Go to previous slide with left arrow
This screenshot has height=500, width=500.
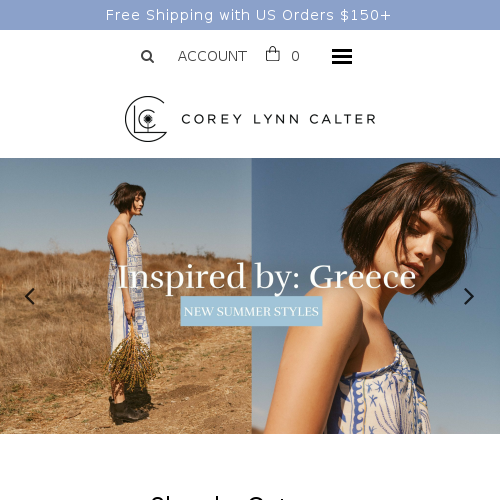(30, 296)
